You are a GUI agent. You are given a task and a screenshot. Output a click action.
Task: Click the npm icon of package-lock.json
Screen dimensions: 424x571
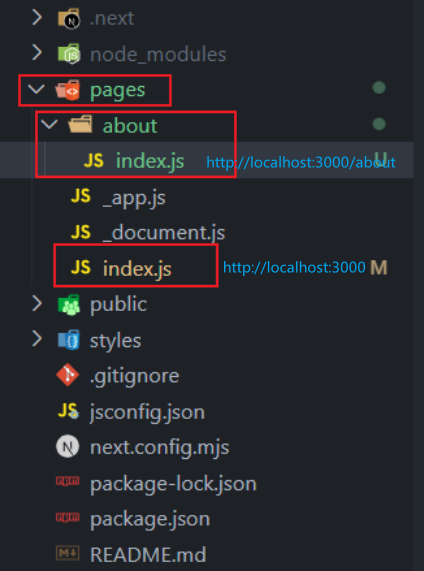pos(68,481)
